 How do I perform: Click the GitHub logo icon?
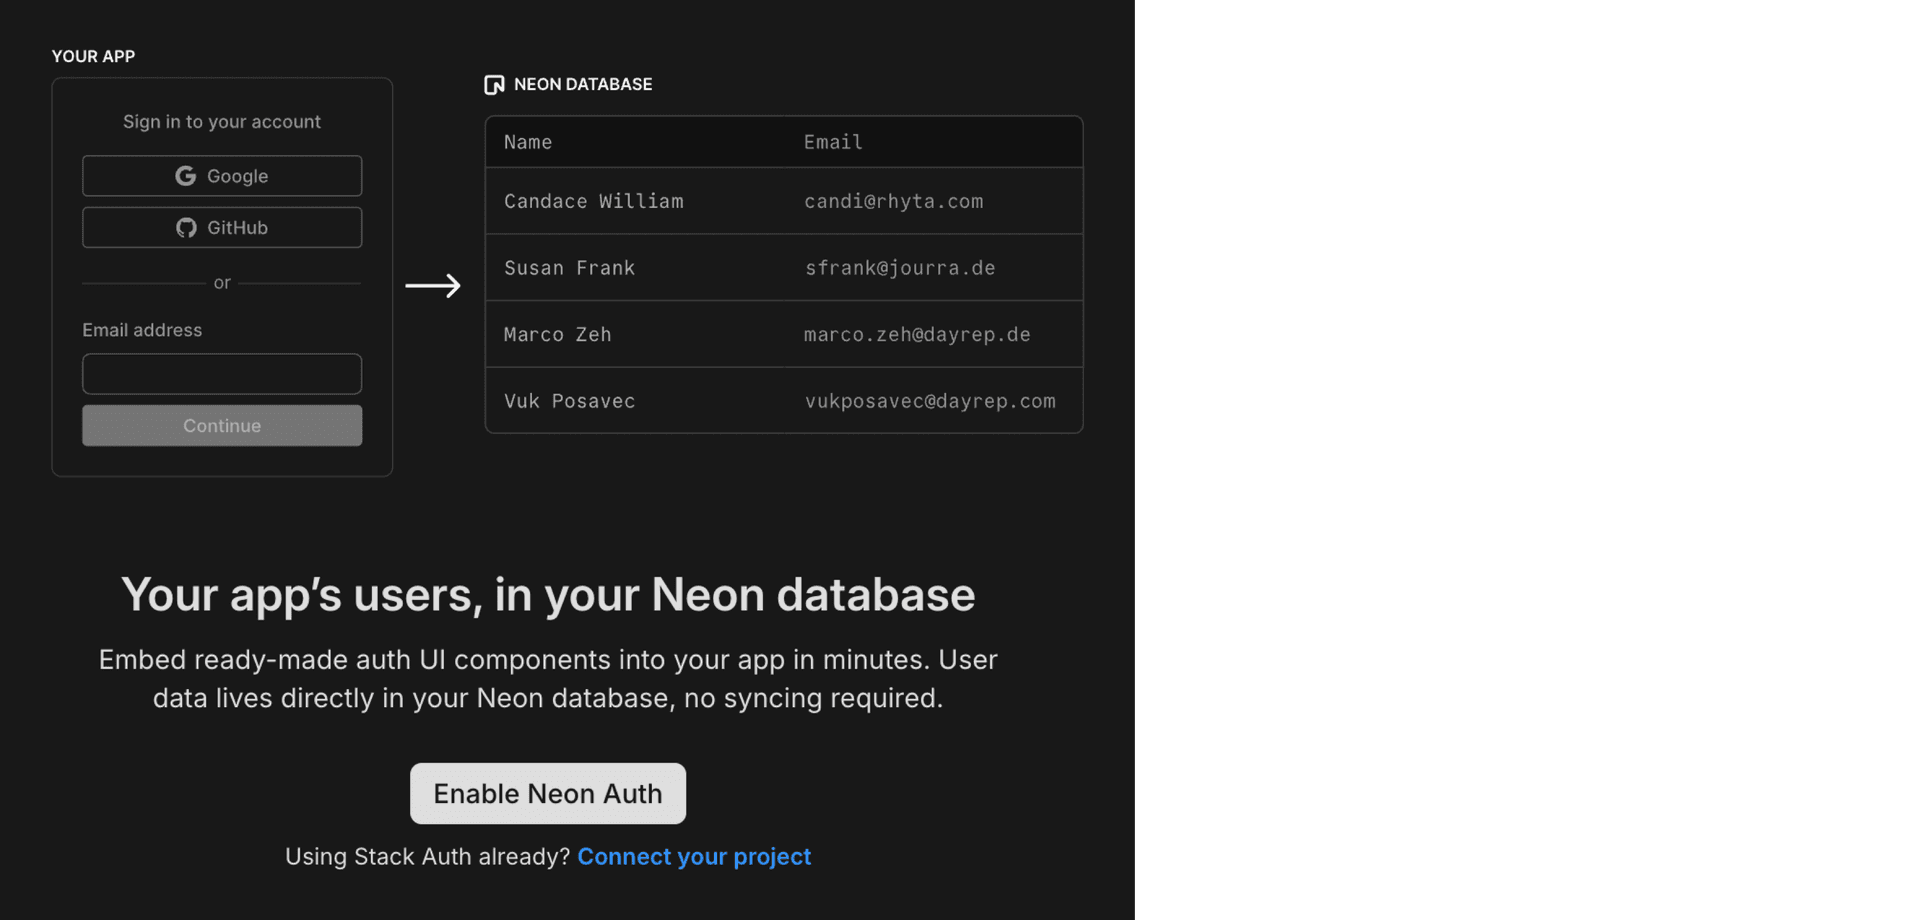(x=186, y=227)
